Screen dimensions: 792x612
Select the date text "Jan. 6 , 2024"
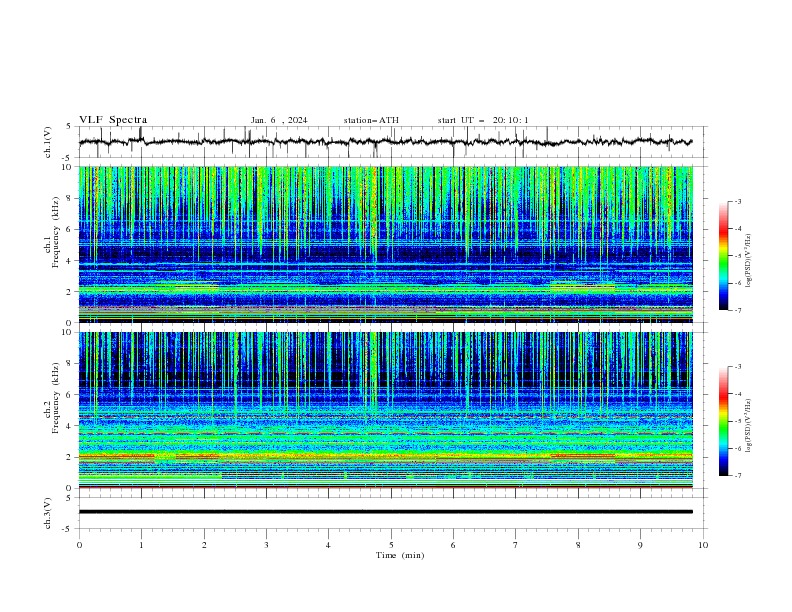click(279, 120)
